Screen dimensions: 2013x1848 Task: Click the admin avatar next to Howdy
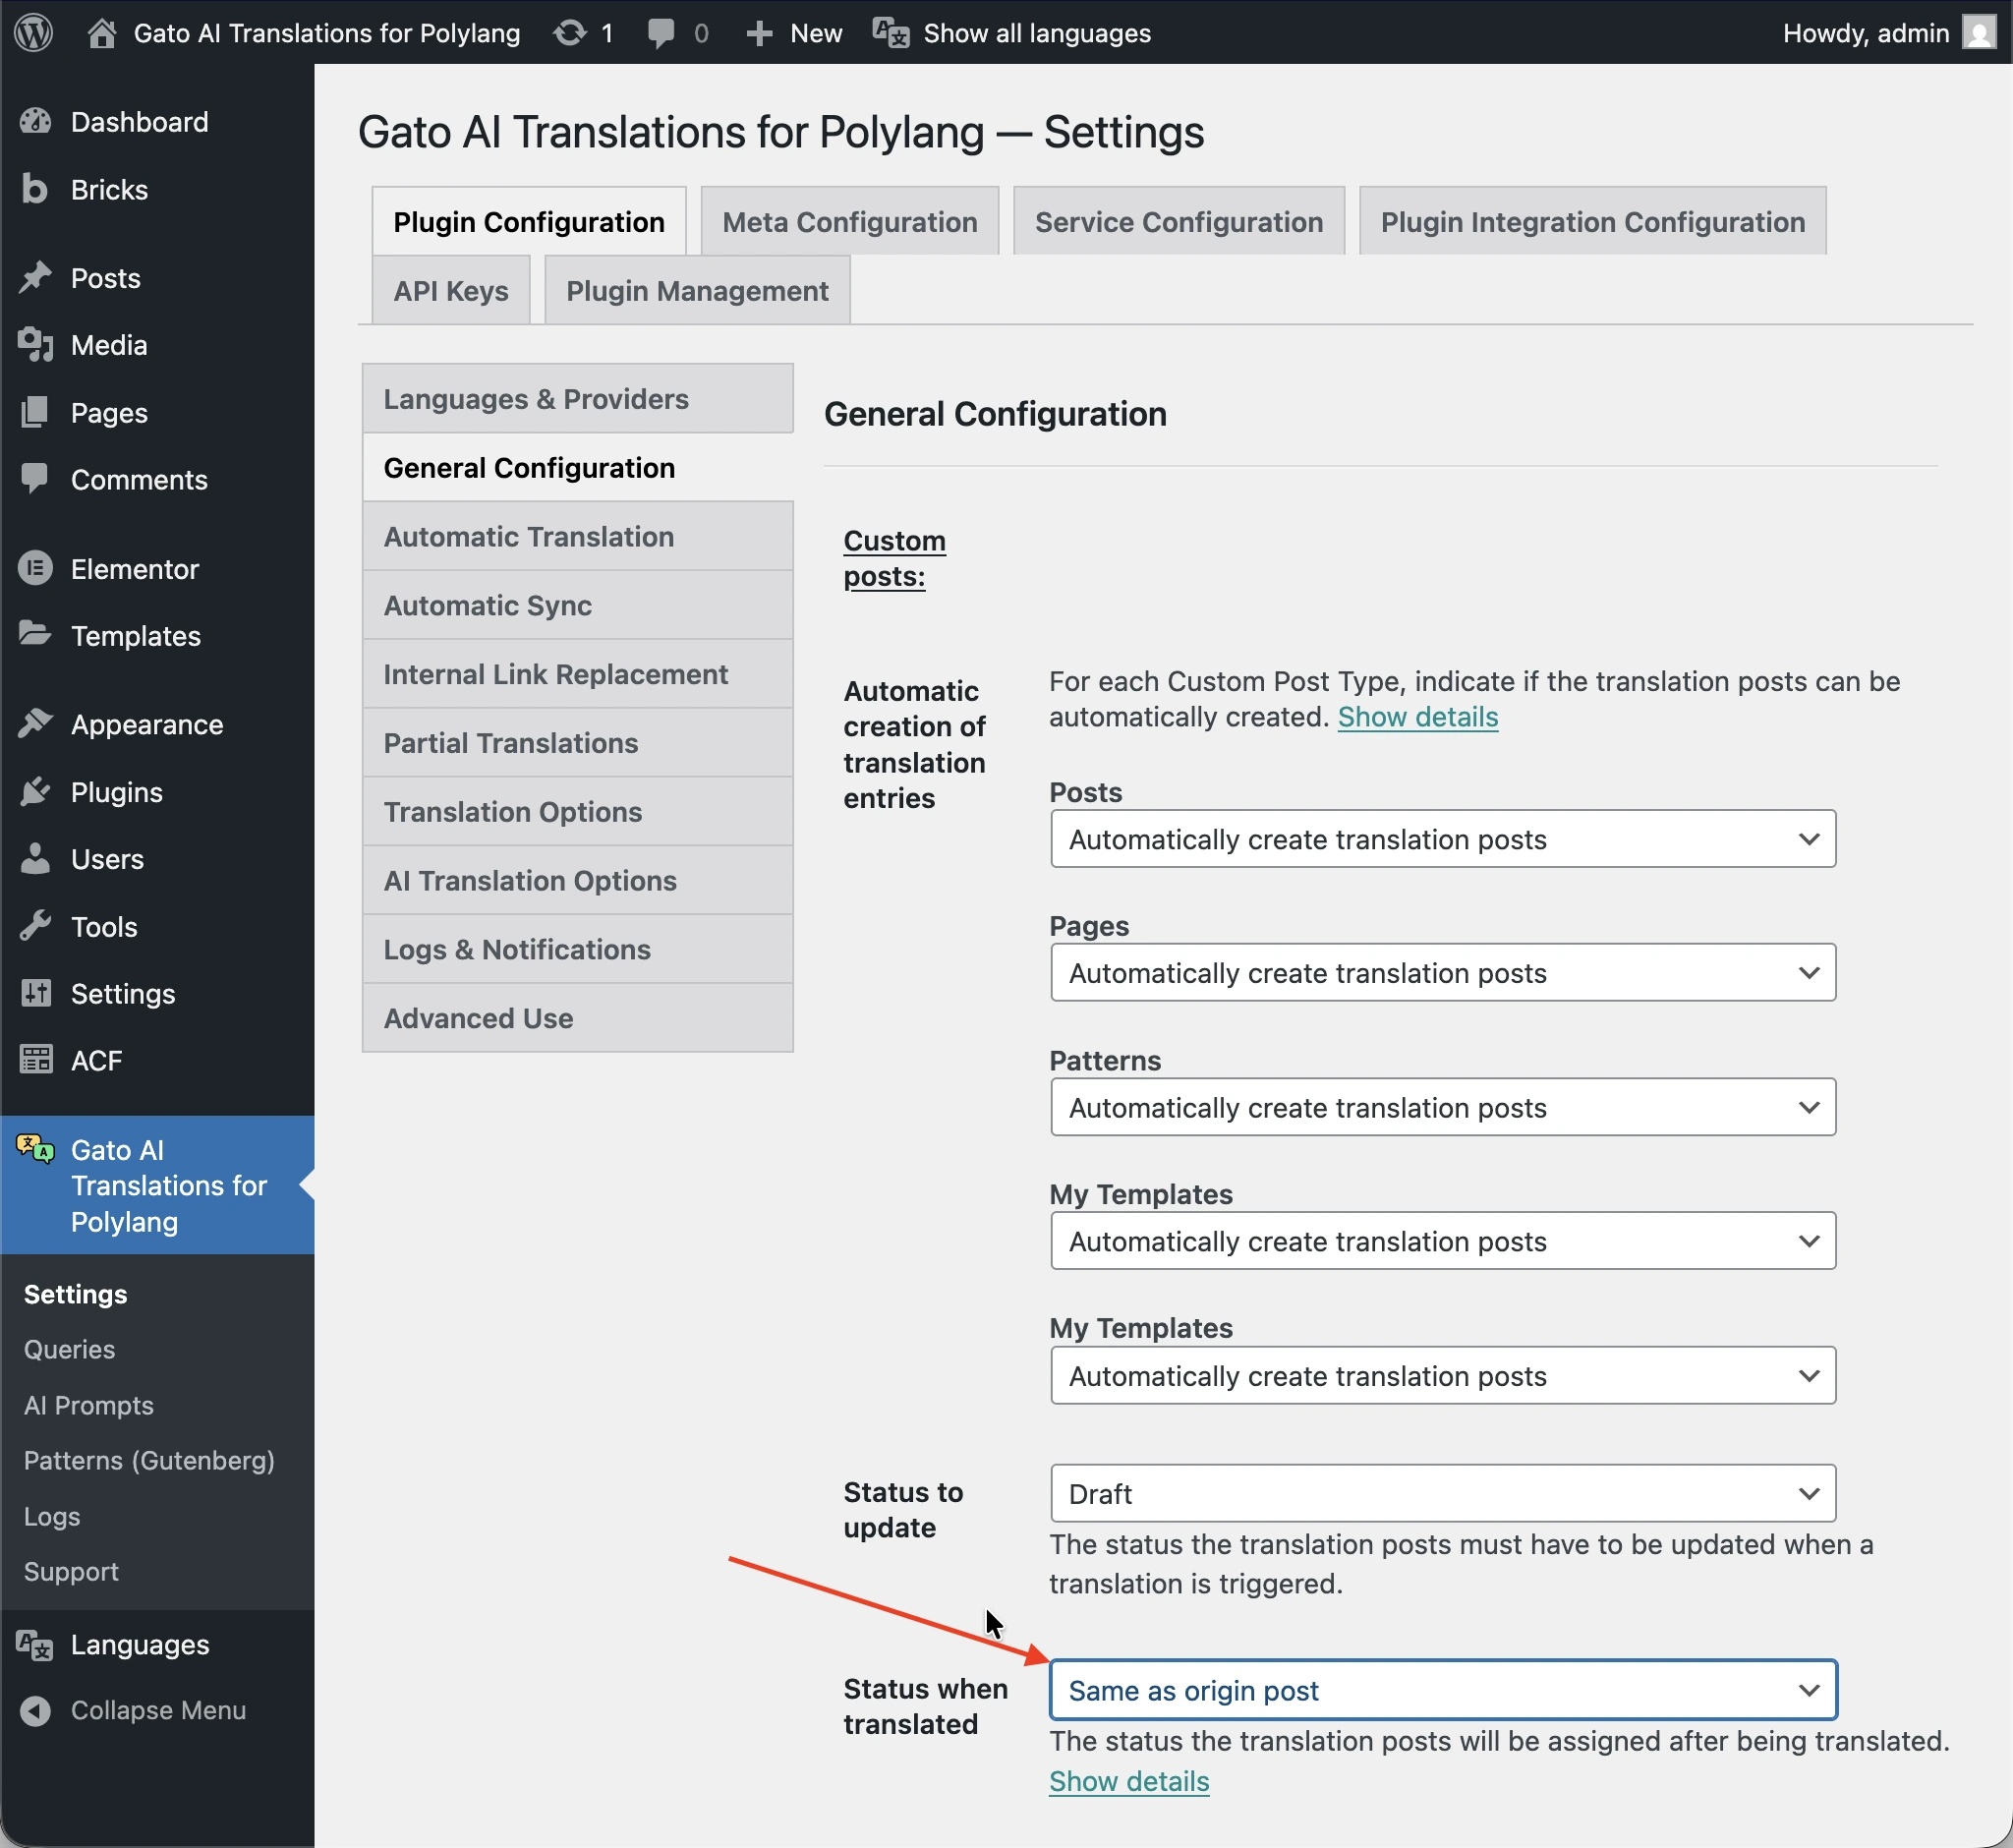click(1978, 33)
